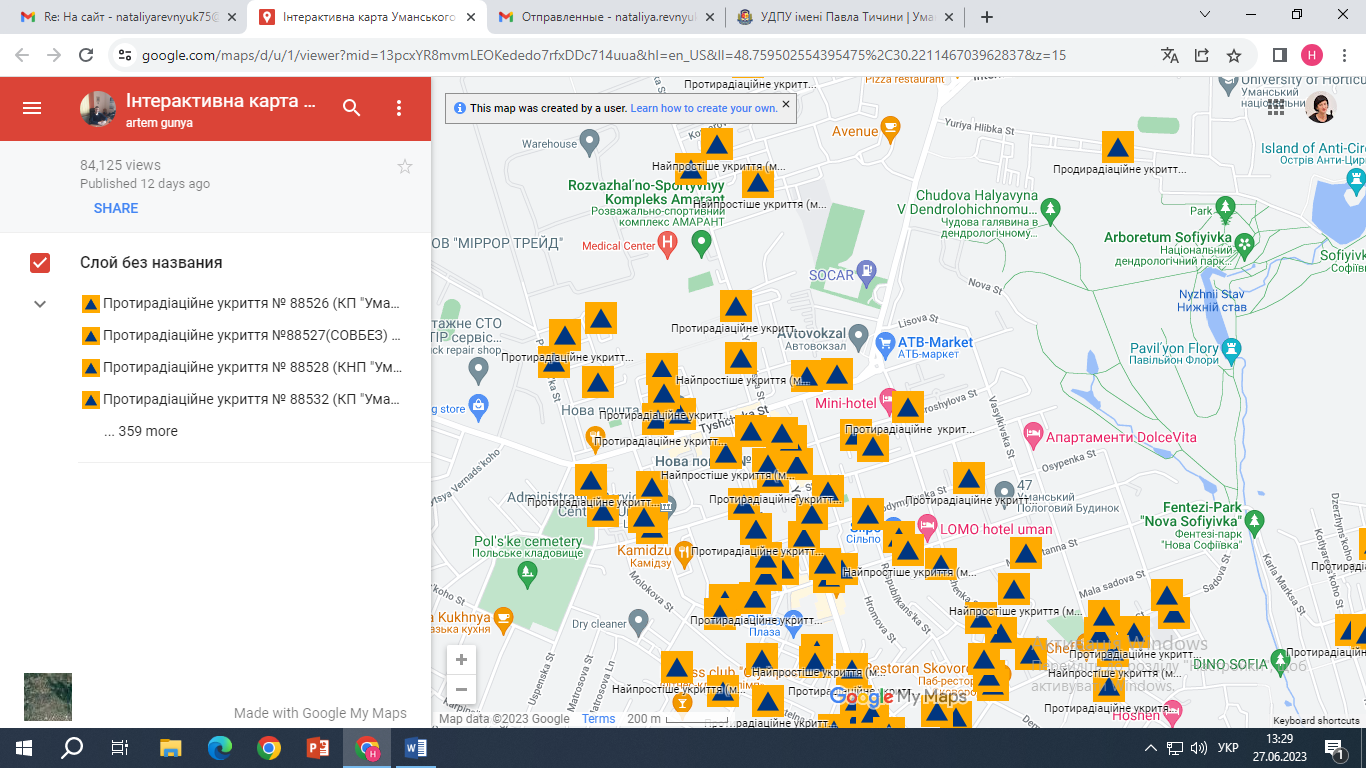Image resolution: width=1366 pixels, height=768 pixels.
Task: Uncheck the "Слой без названия" layer checkbox
Action: tap(40, 263)
